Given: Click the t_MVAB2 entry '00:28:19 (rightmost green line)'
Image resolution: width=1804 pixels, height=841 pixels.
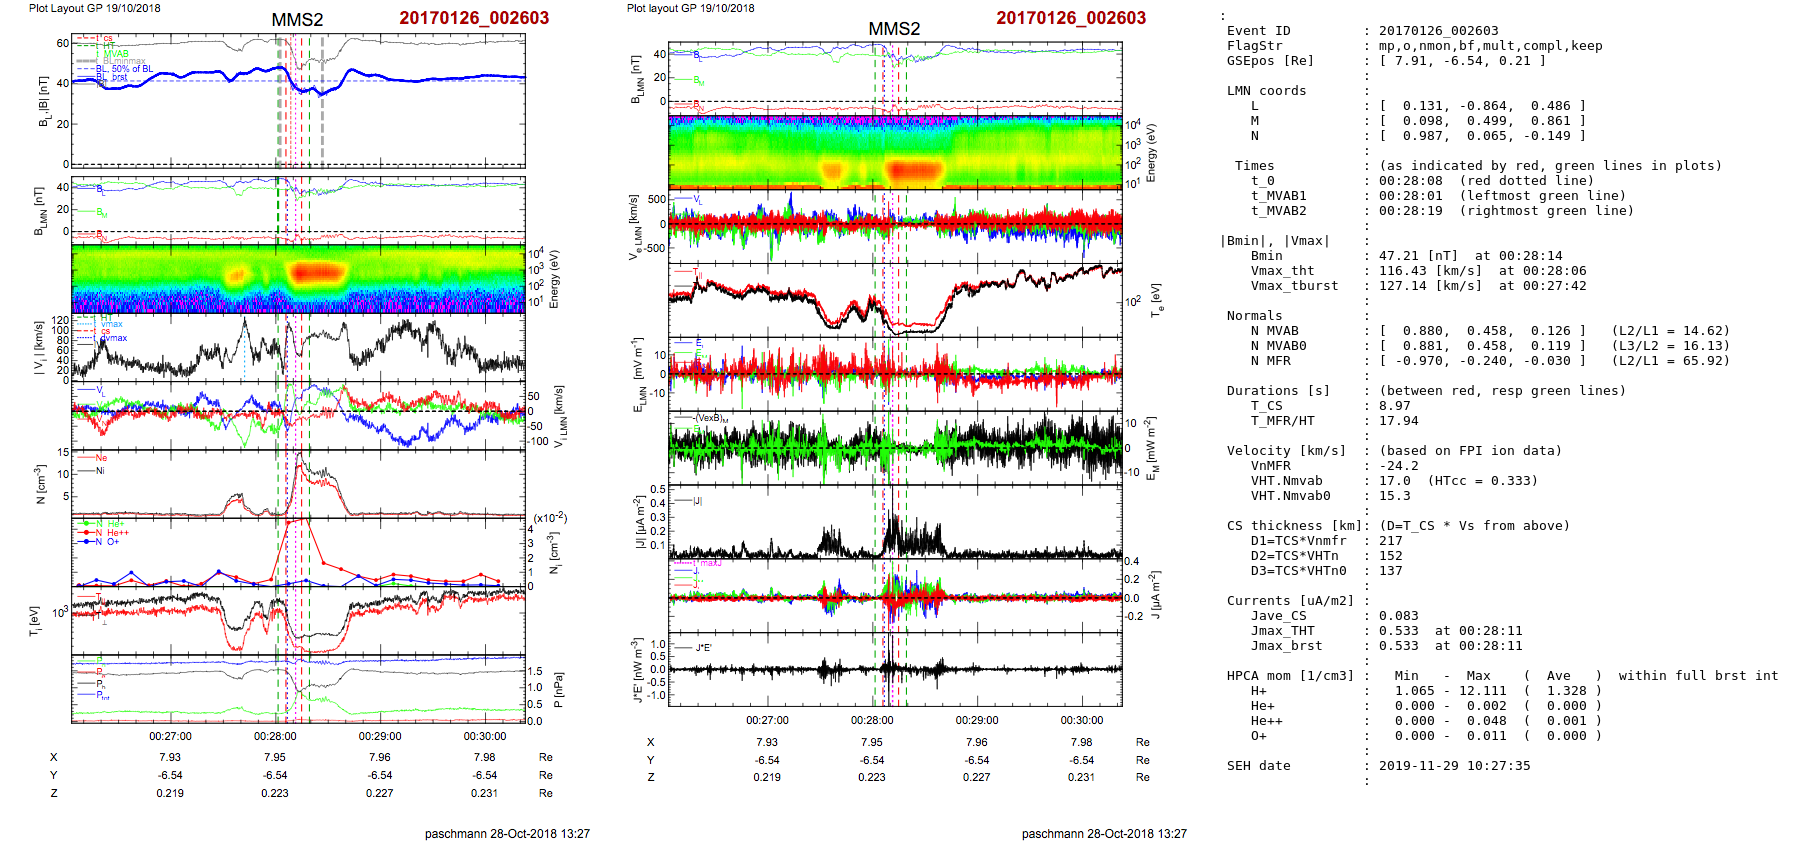Looking at the screenshot, I should point(1506,211).
